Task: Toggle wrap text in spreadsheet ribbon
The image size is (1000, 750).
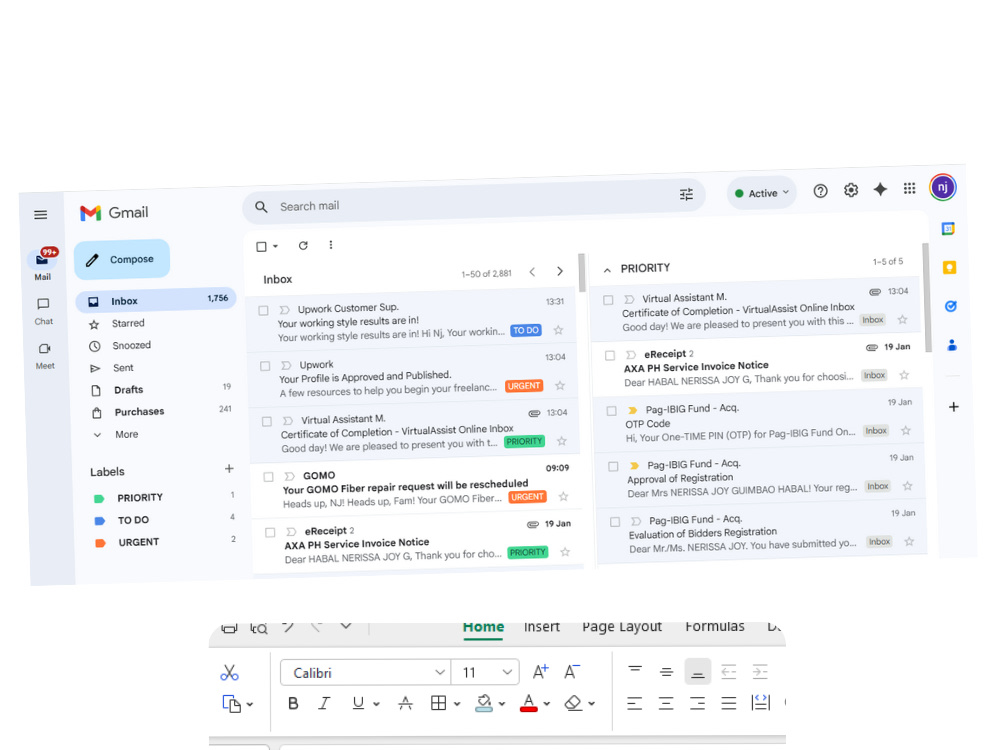Action: point(761,702)
